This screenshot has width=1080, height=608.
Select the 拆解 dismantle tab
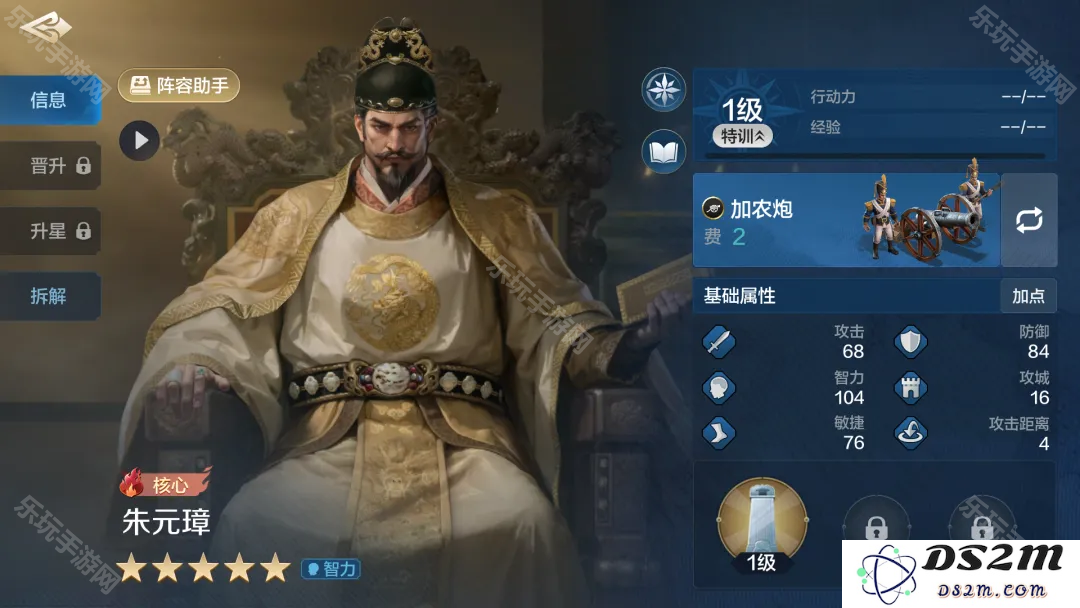[50, 296]
